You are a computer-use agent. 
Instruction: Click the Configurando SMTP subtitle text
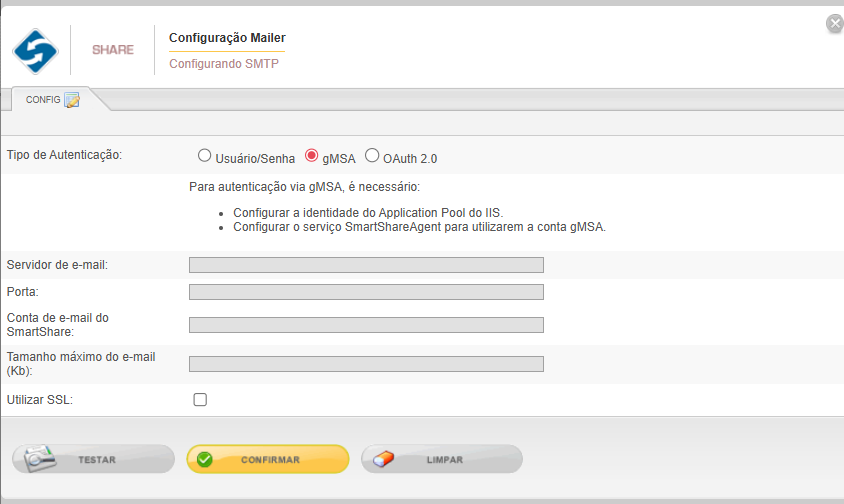point(224,64)
